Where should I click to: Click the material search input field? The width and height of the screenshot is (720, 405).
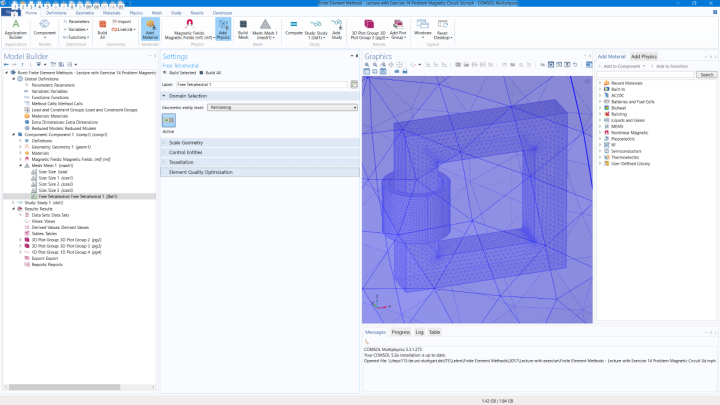[x=645, y=74]
